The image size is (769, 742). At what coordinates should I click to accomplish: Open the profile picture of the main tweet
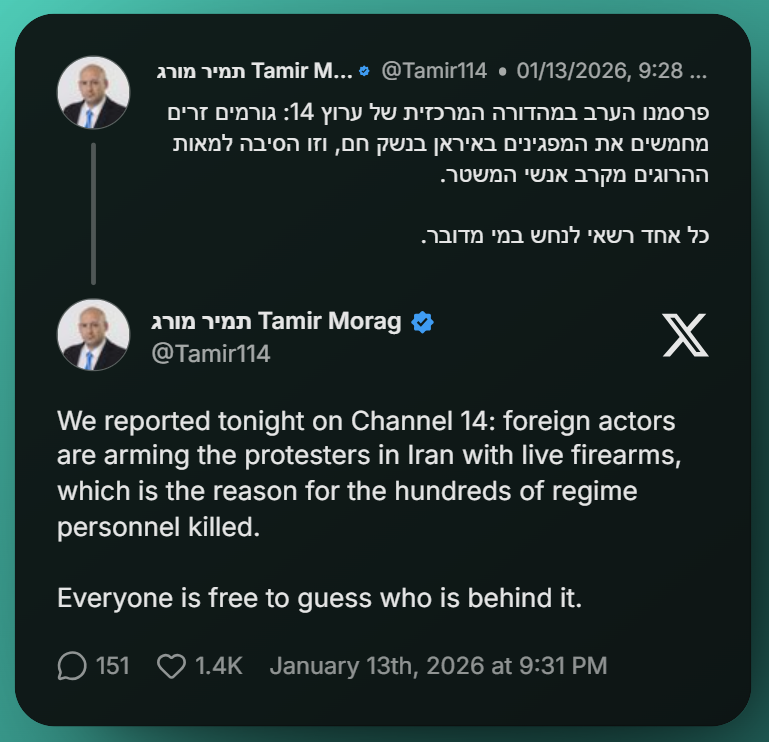93,335
